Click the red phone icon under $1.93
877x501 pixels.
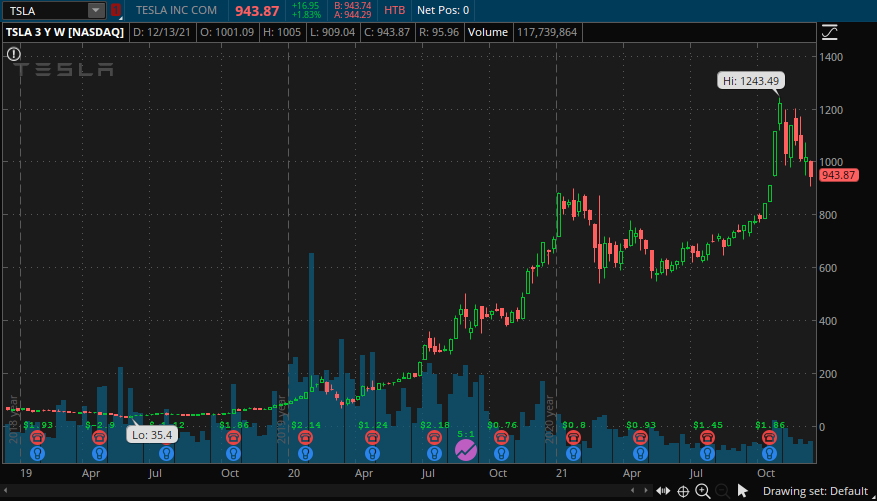click(38, 437)
